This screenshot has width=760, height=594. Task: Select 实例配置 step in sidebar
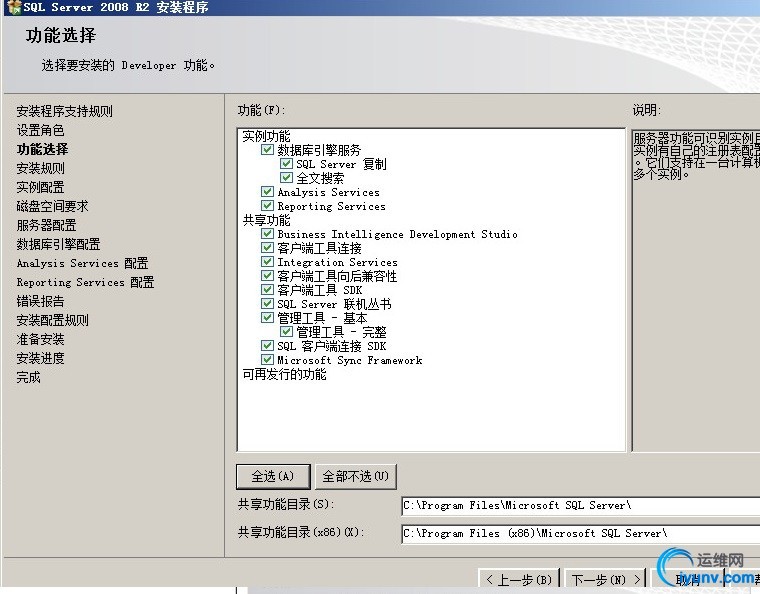pos(40,187)
